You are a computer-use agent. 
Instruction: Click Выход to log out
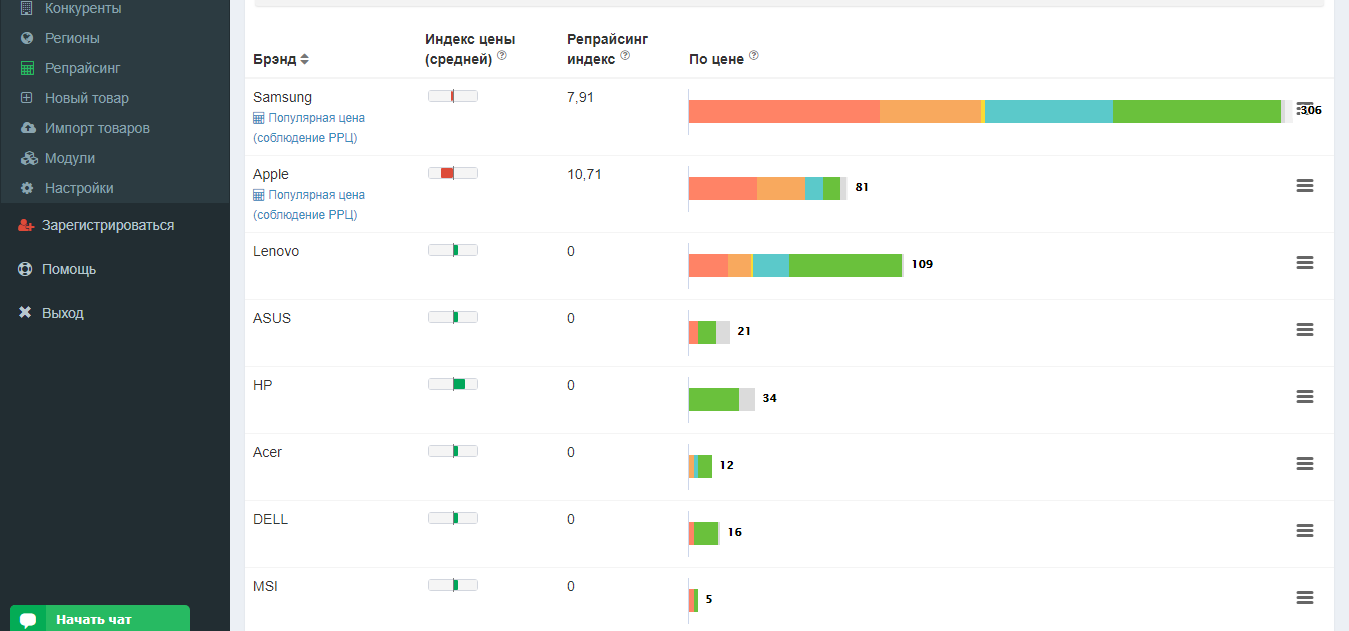point(63,313)
